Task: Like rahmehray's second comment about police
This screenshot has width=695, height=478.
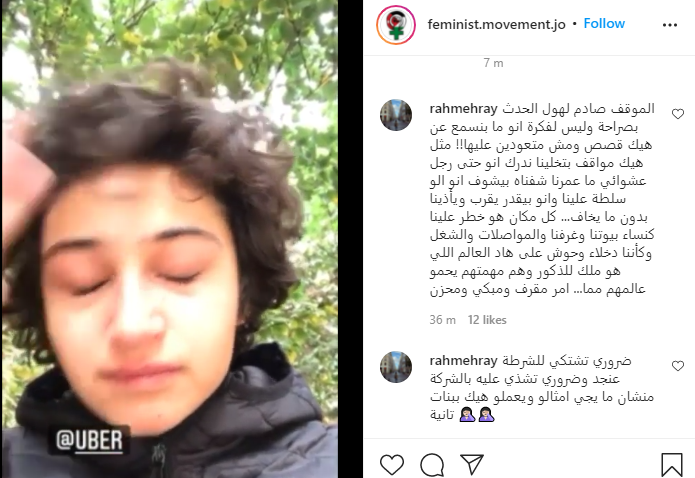Action: 678,366
